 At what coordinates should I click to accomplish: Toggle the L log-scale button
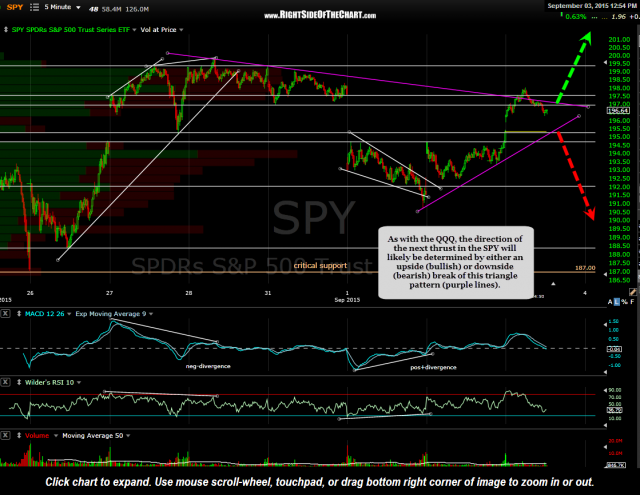tap(617, 302)
